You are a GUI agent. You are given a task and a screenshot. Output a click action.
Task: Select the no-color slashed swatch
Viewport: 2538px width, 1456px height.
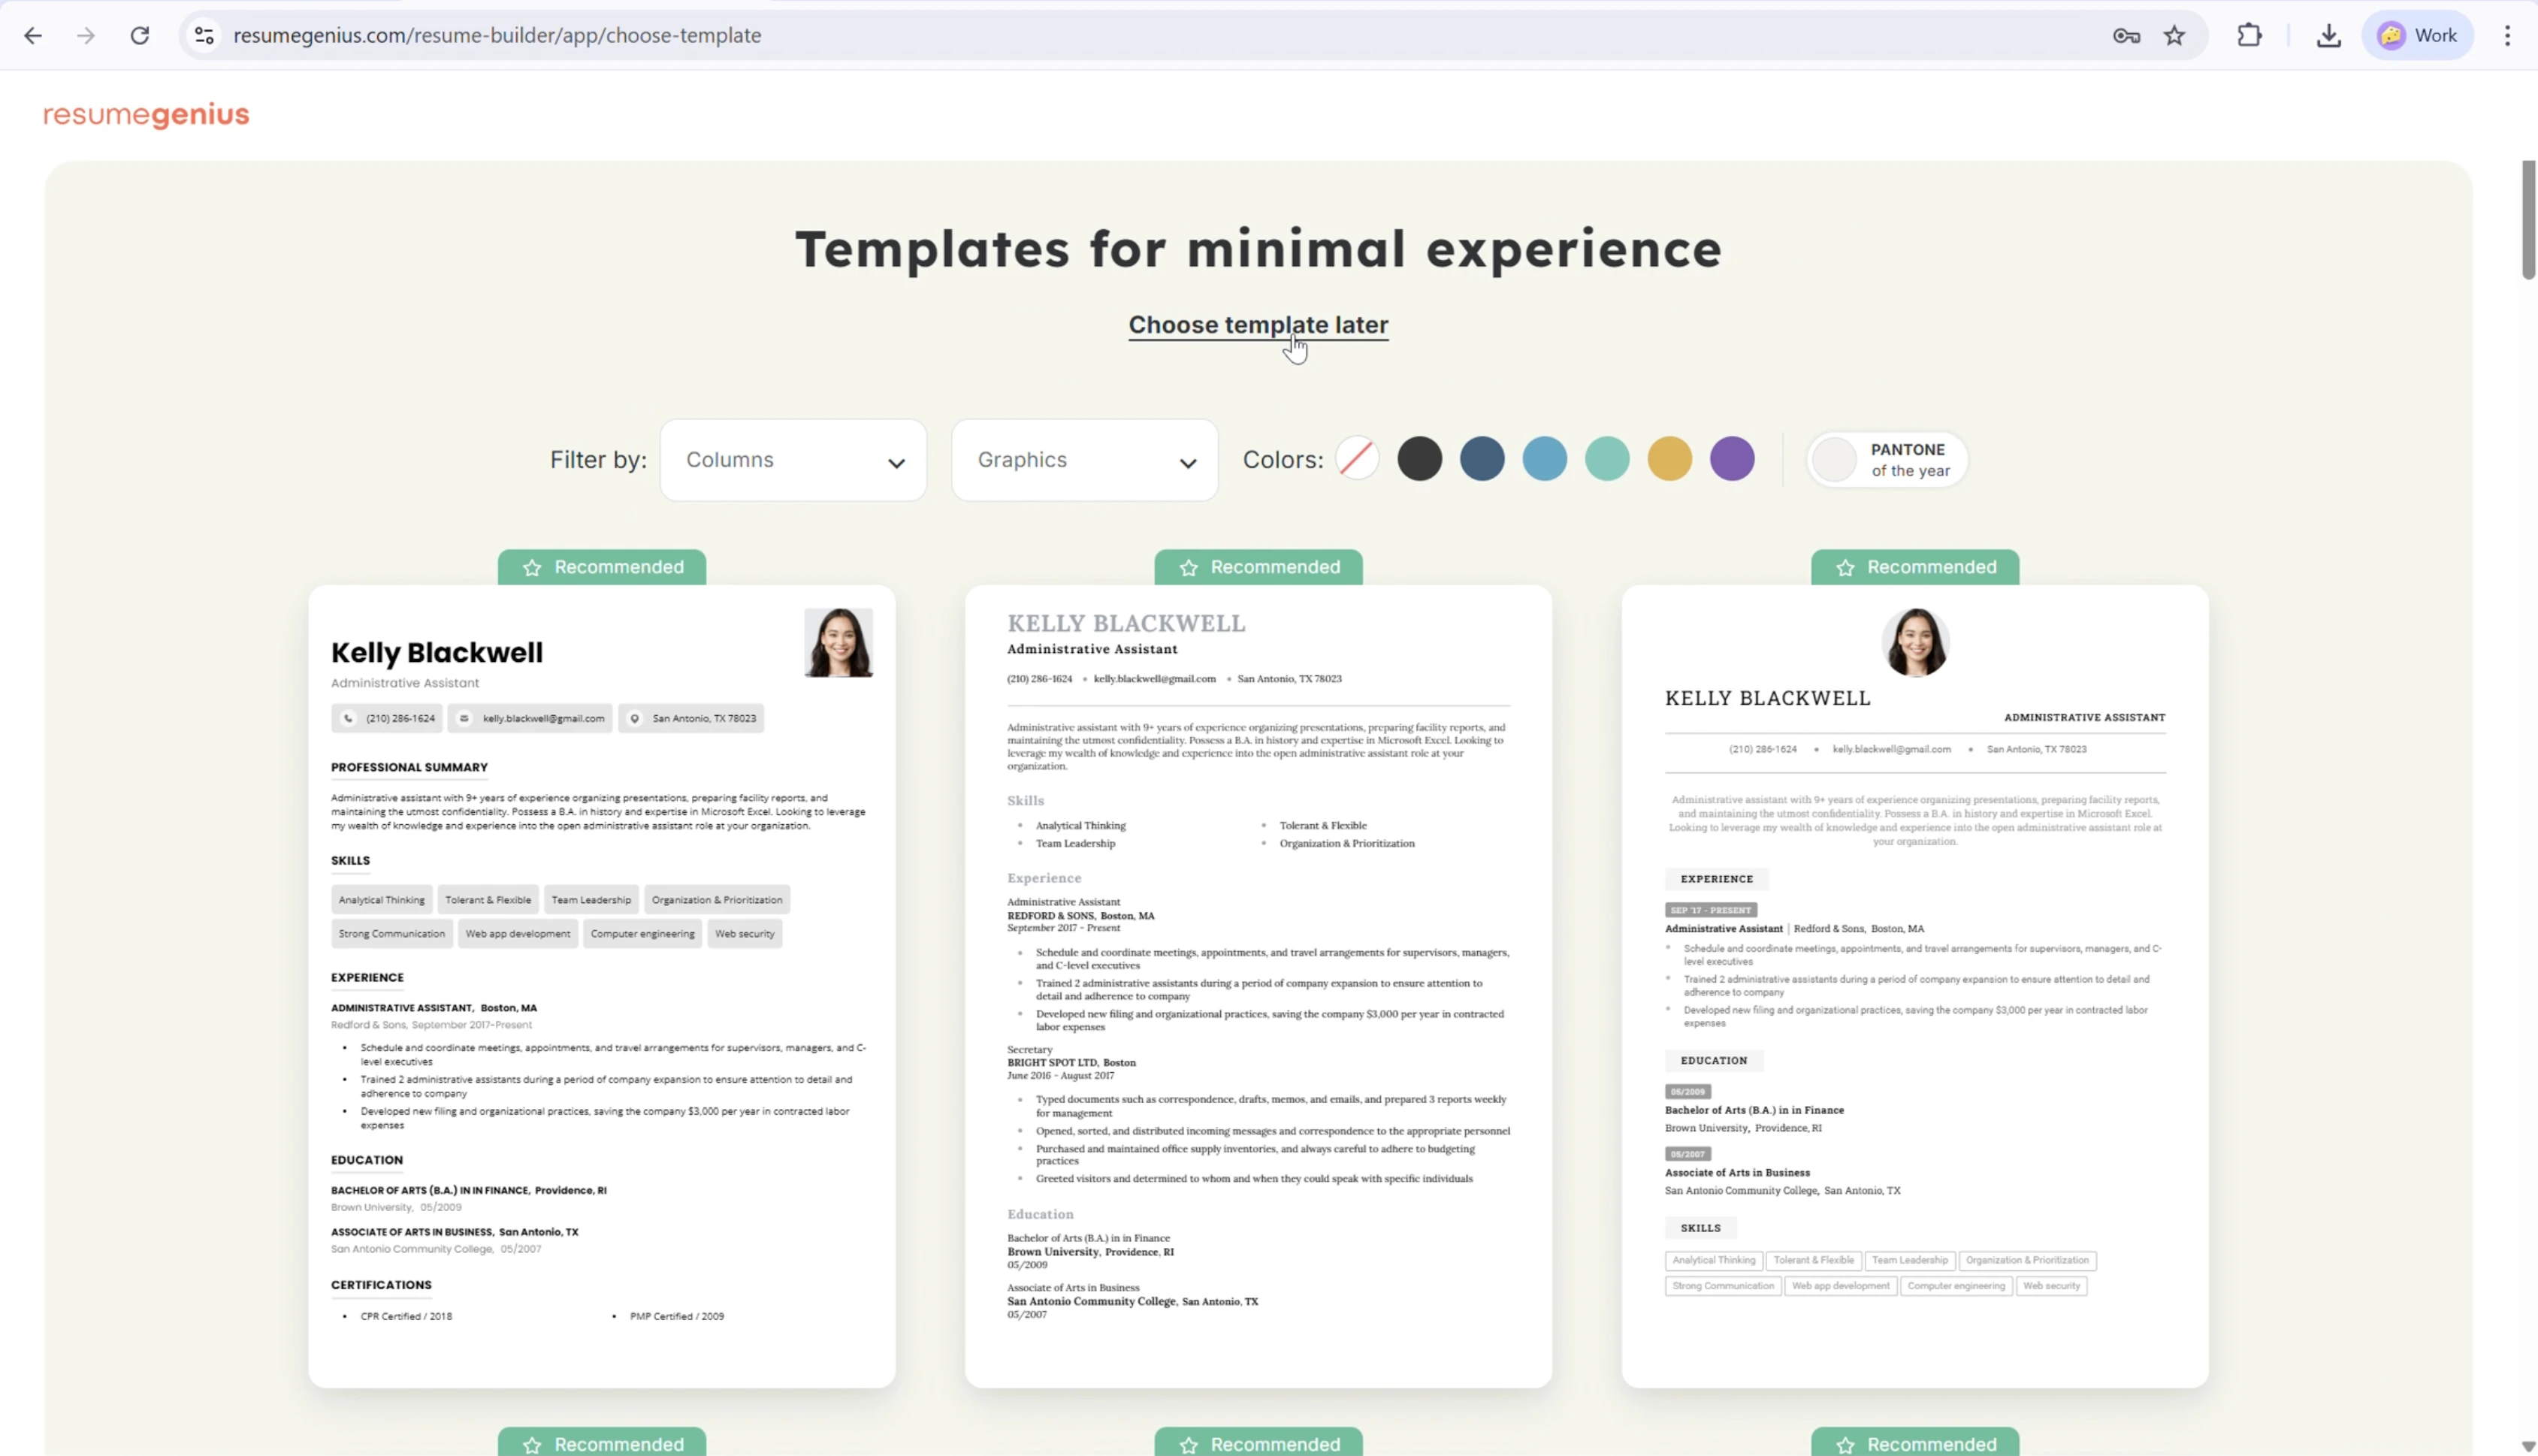point(1357,459)
